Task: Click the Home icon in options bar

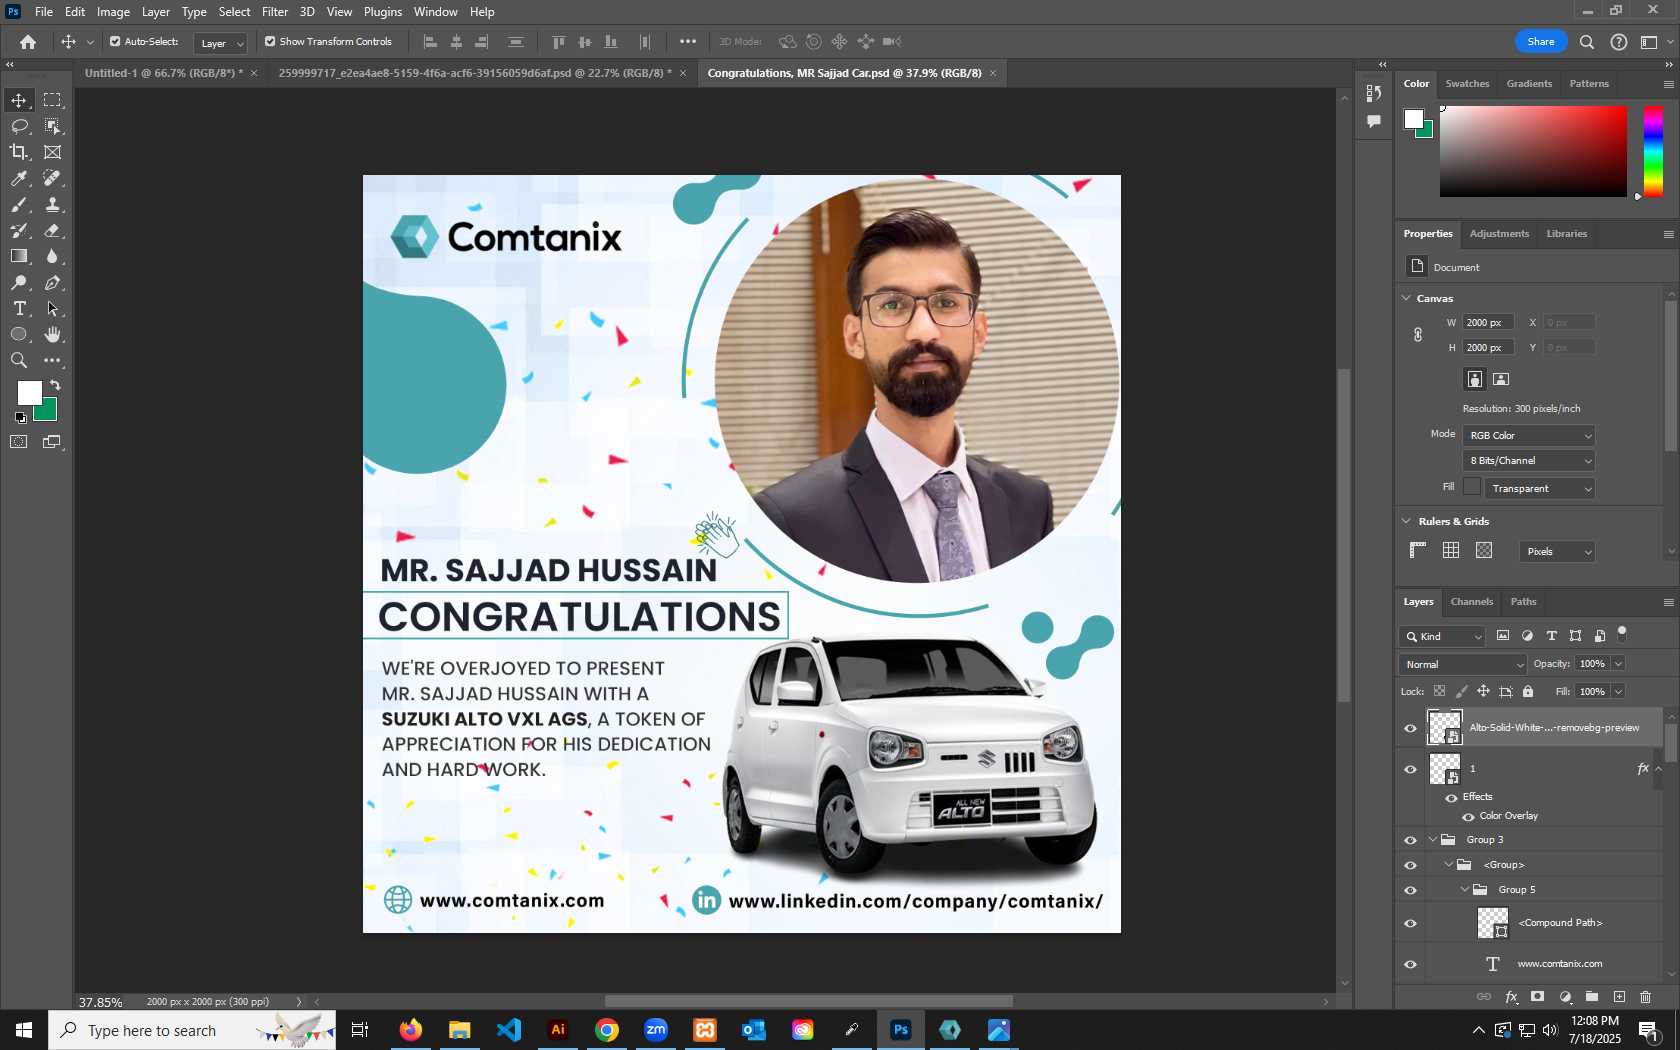Action: (28, 42)
